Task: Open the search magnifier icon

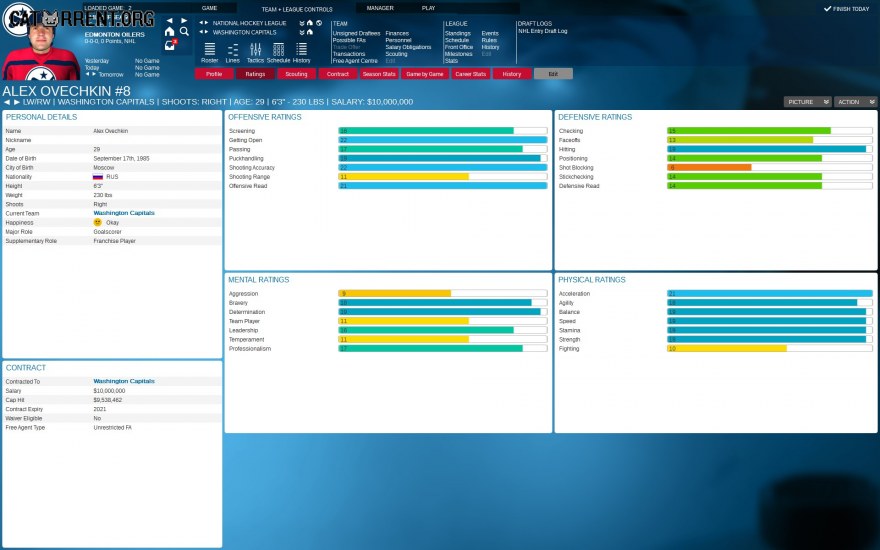Action: 184,32
